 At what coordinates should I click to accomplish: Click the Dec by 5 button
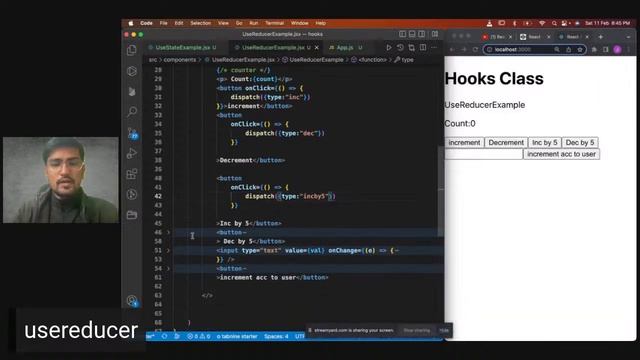[x=580, y=142]
